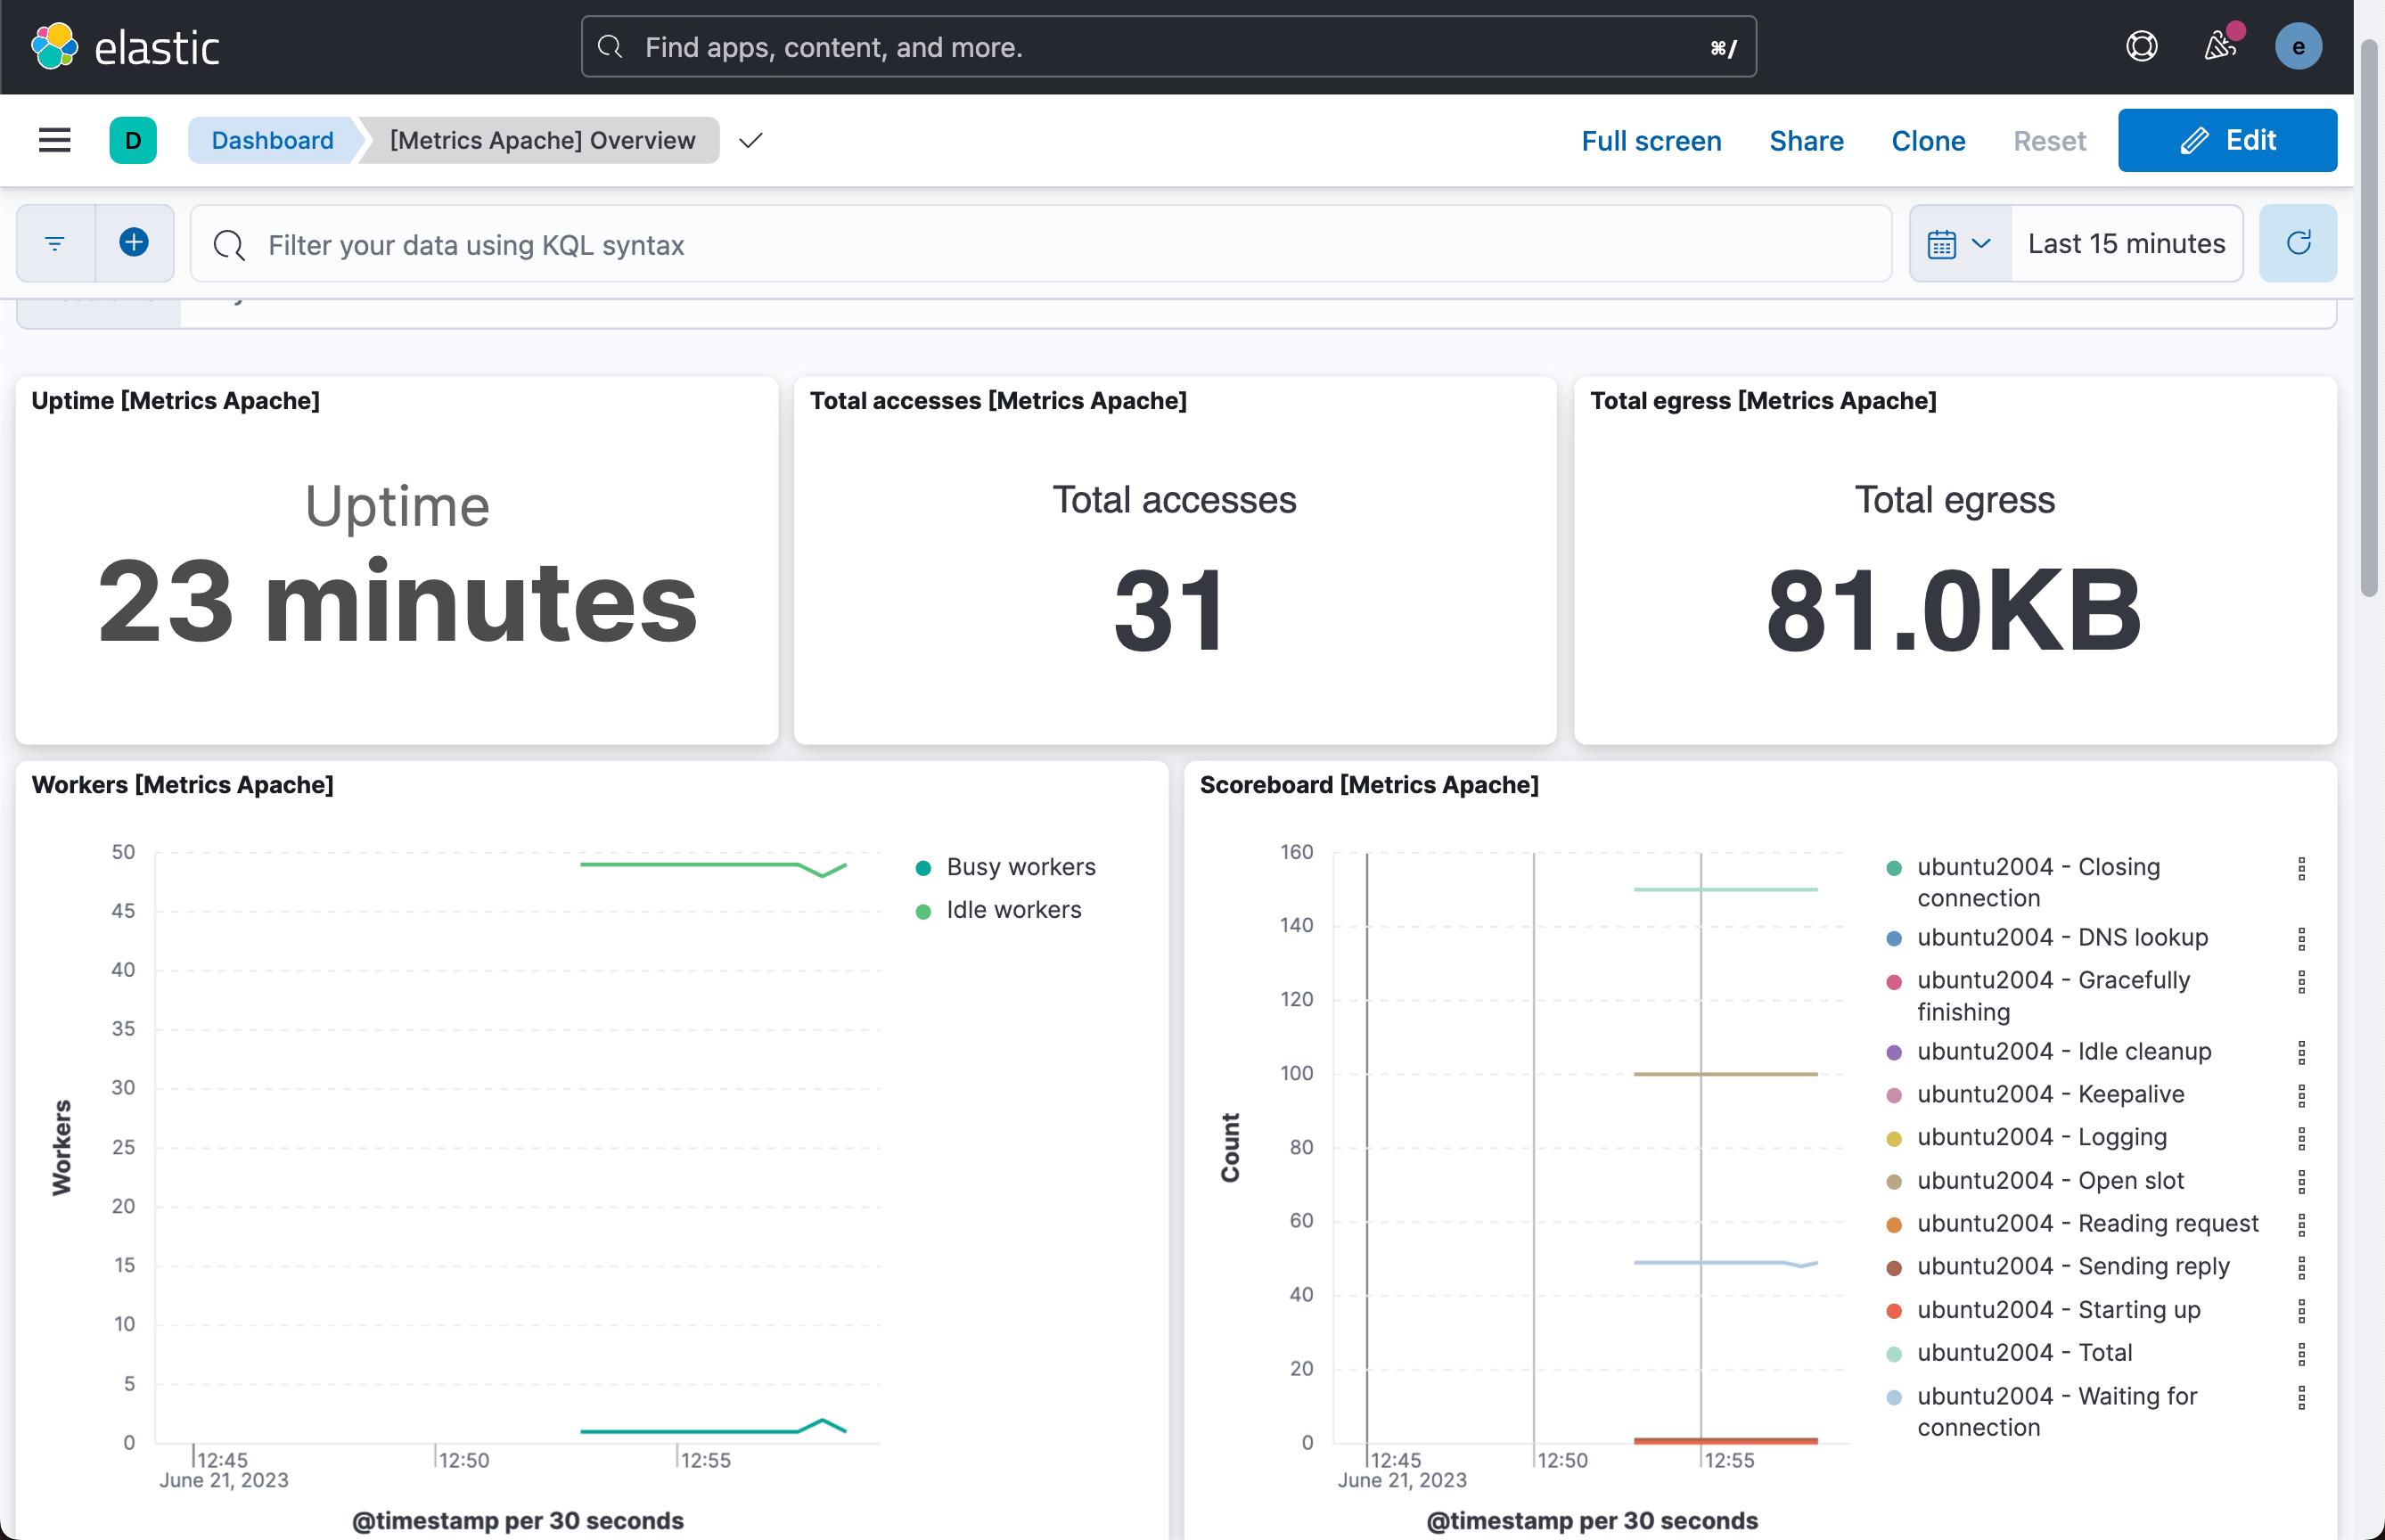Click the Edit button

pyautogui.click(x=2227, y=140)
